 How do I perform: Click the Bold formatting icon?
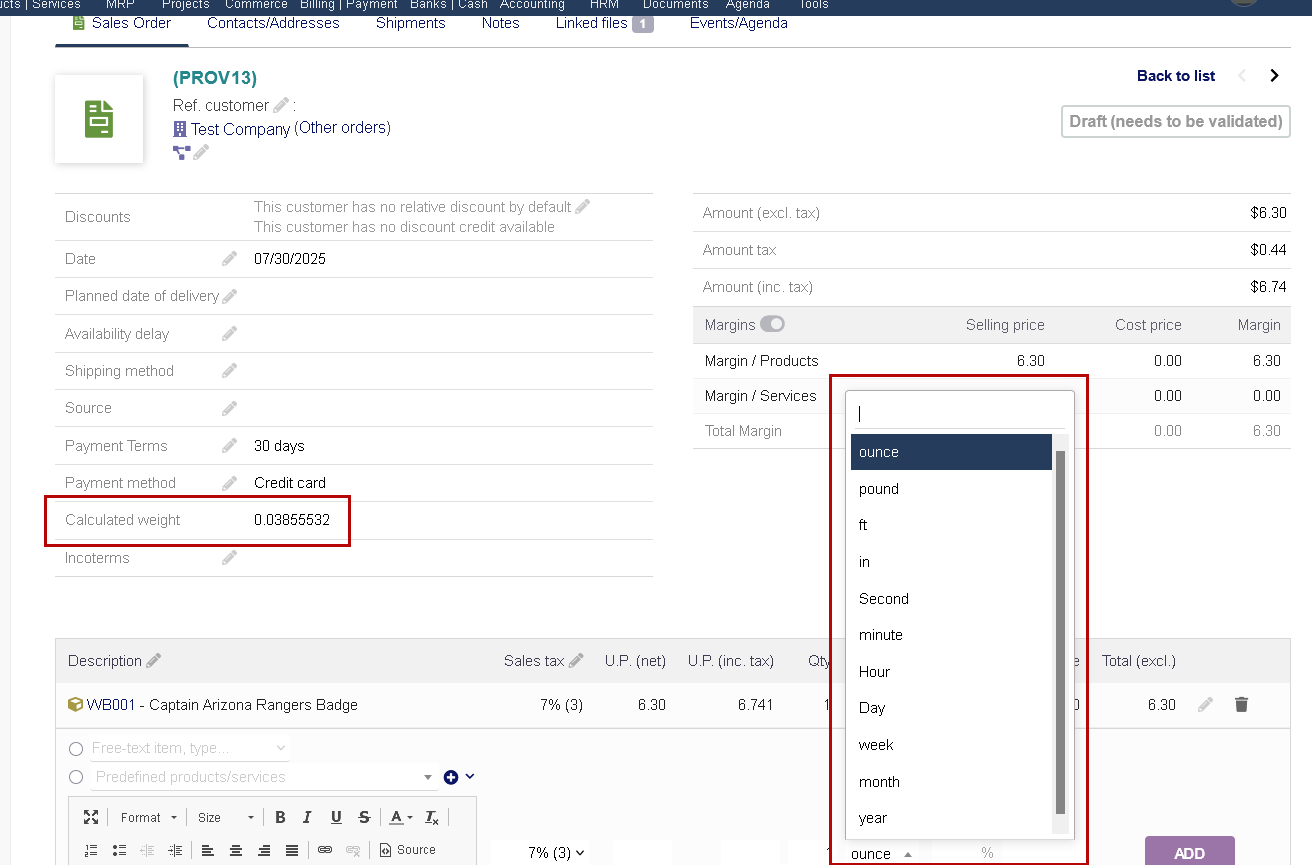280,817
